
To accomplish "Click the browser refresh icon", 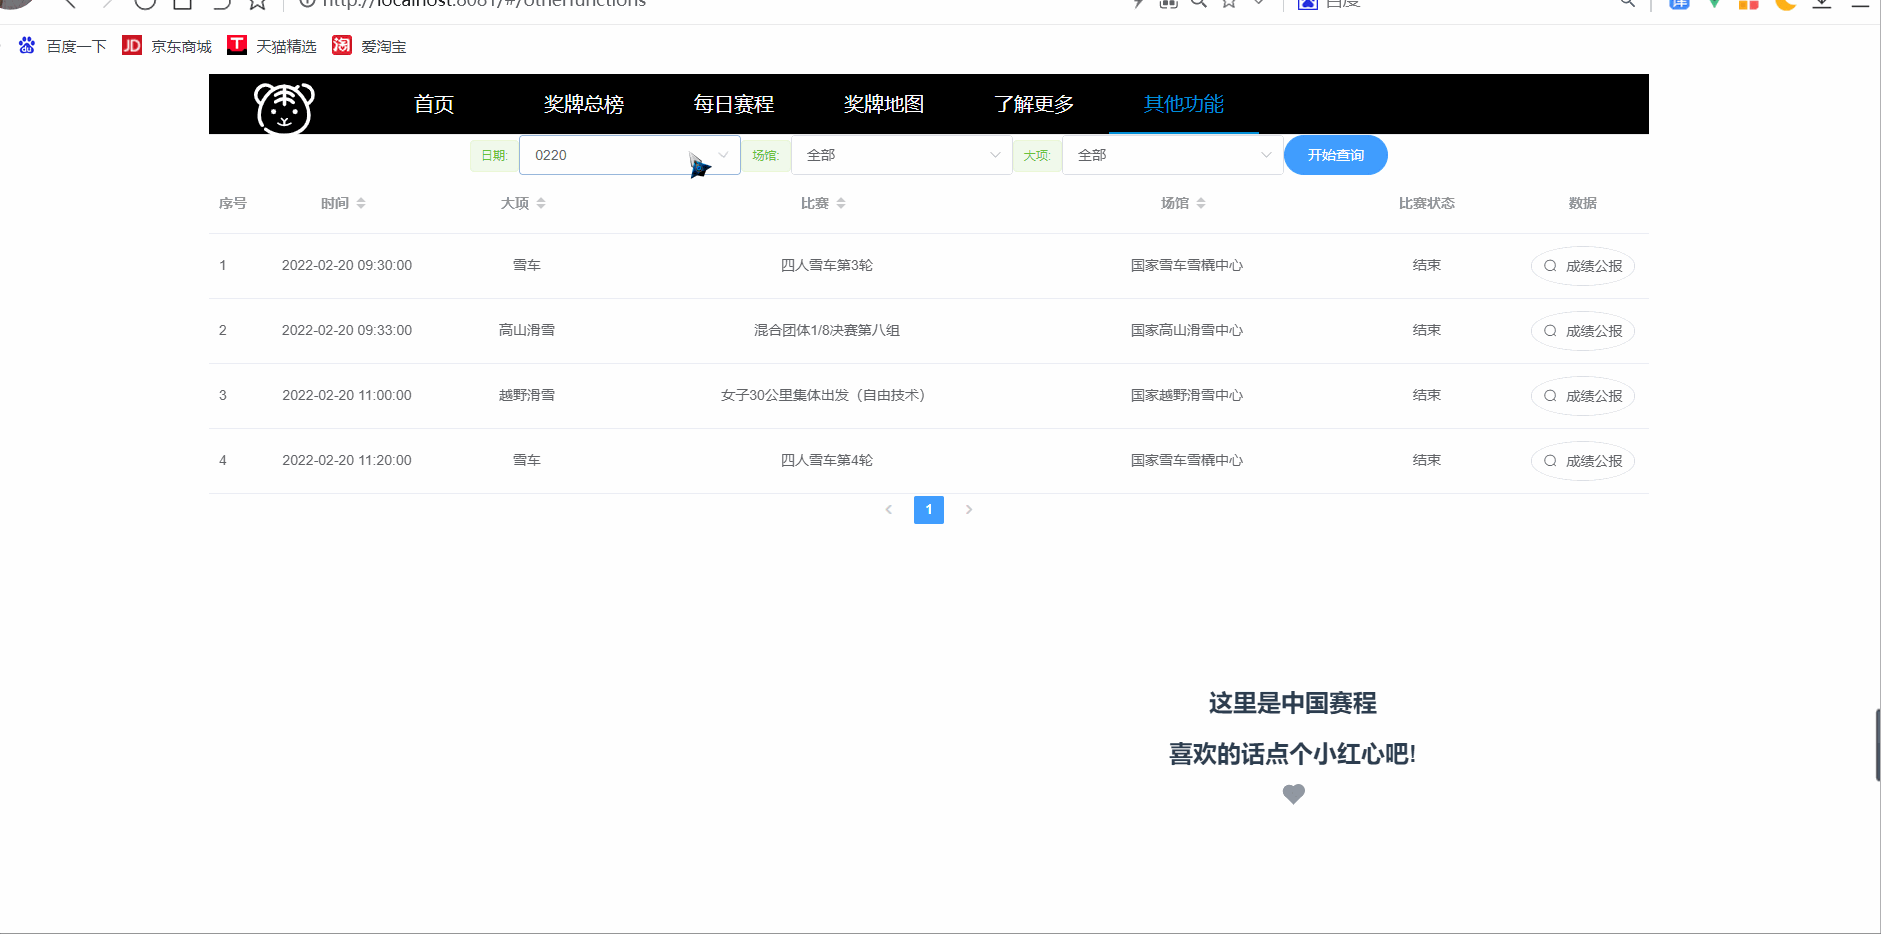I will 145,4.
